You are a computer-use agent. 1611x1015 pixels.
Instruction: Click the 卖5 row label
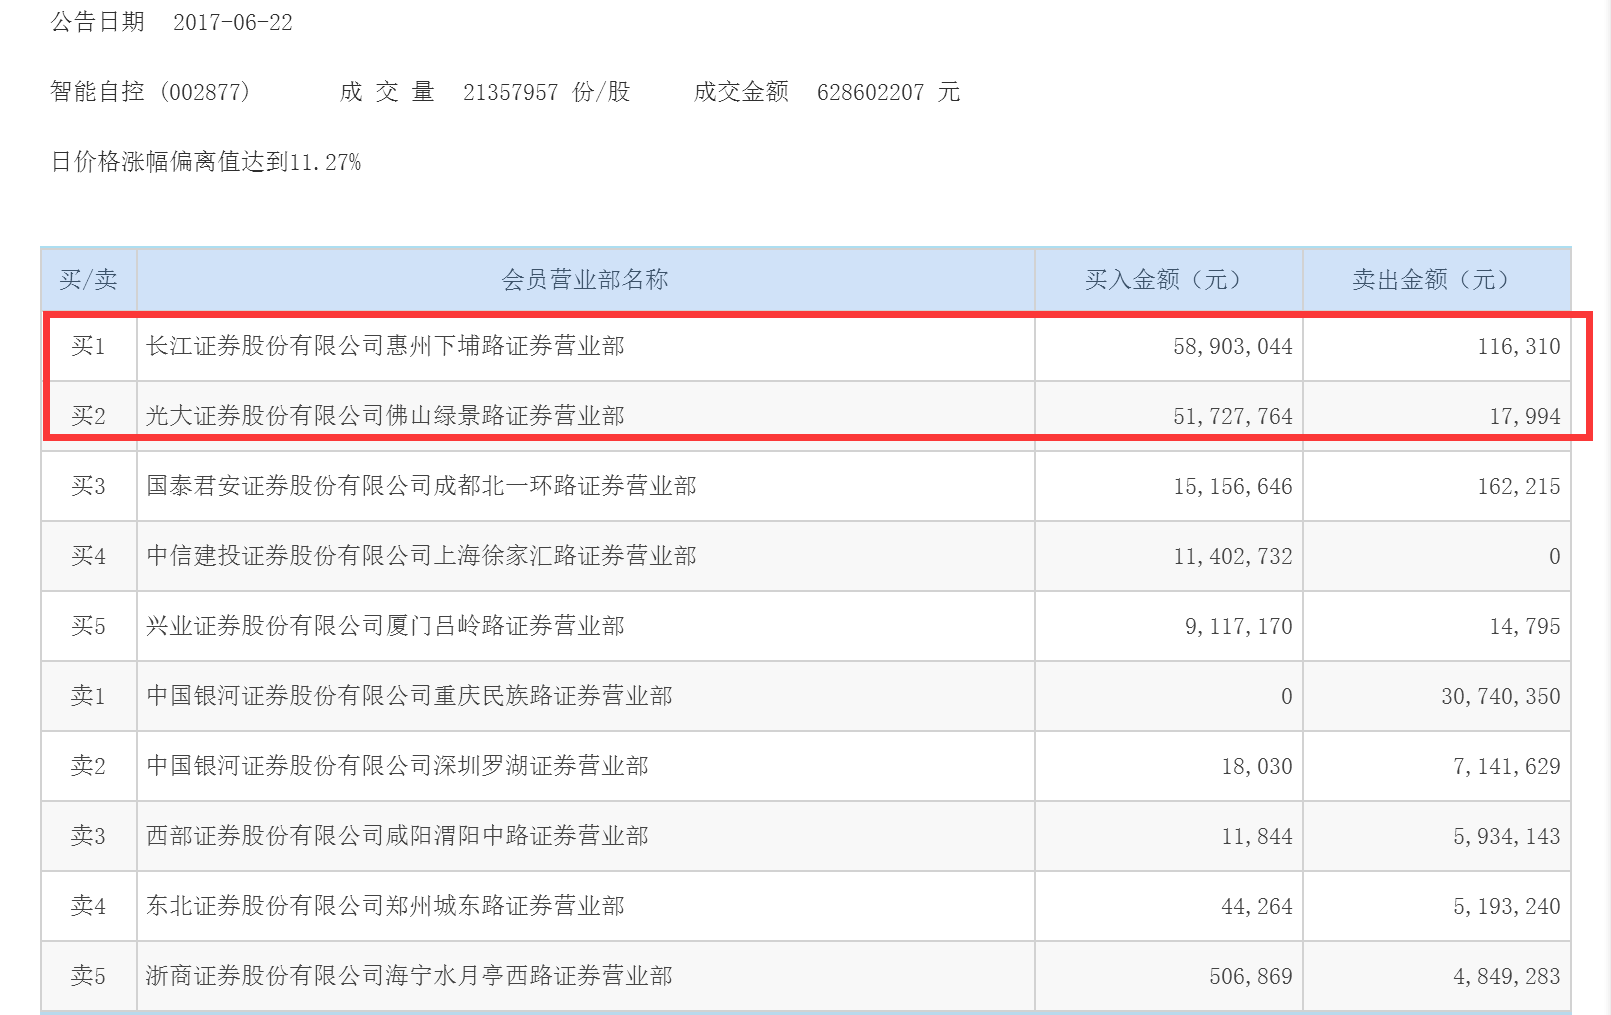(x=88, y=976)
